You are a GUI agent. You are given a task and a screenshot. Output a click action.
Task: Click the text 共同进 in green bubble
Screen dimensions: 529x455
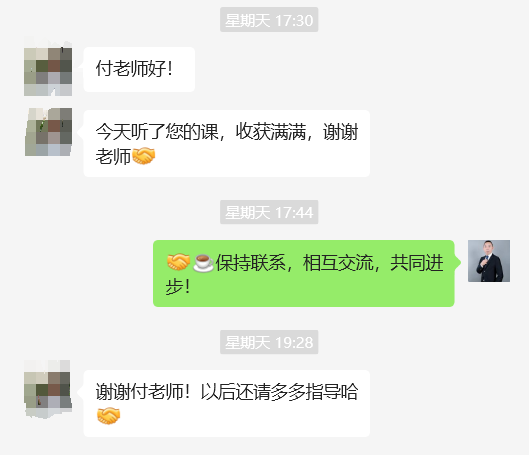click(x=417, y=262)
